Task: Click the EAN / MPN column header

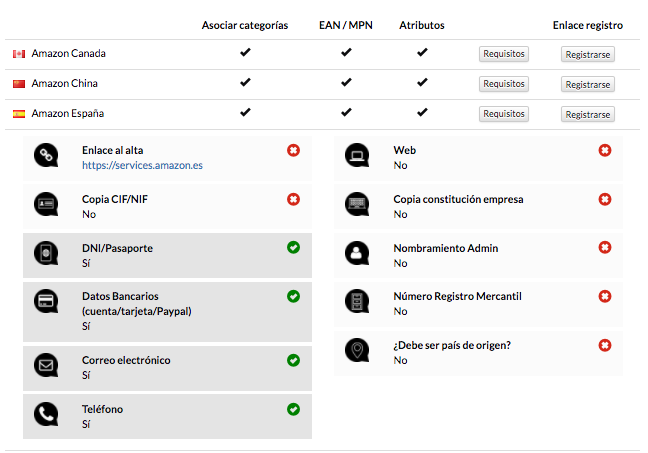Action: (x=345, y=25)
